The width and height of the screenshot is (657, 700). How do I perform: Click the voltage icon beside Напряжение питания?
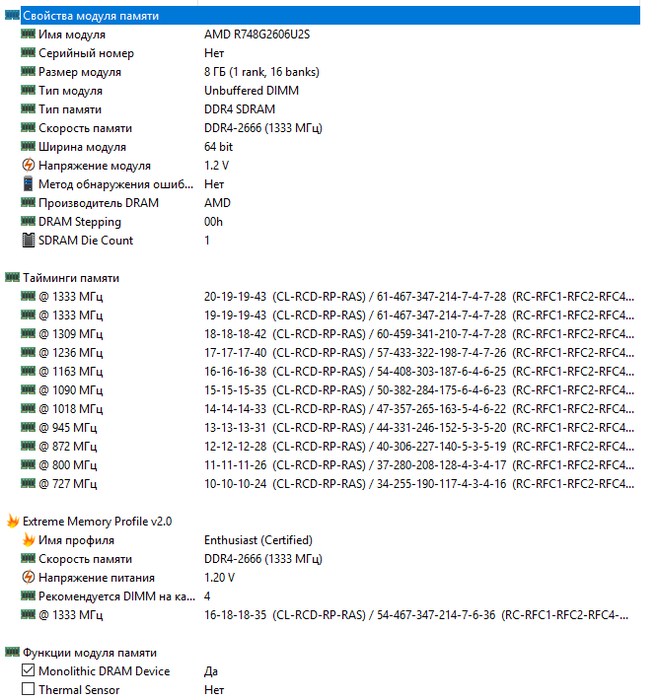[x=28, y=577]
